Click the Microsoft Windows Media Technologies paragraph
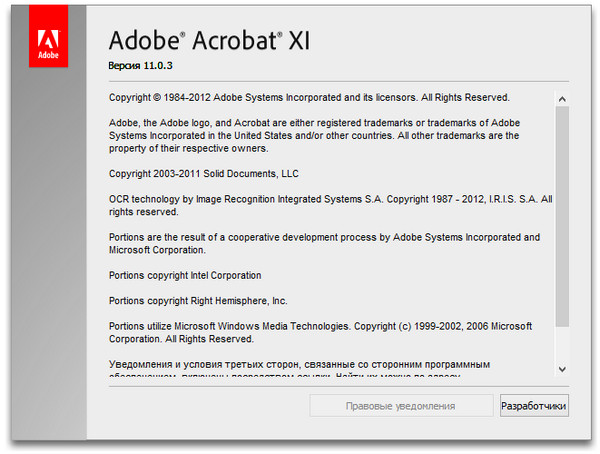This screenshot has width=600, height=454. 319,332
